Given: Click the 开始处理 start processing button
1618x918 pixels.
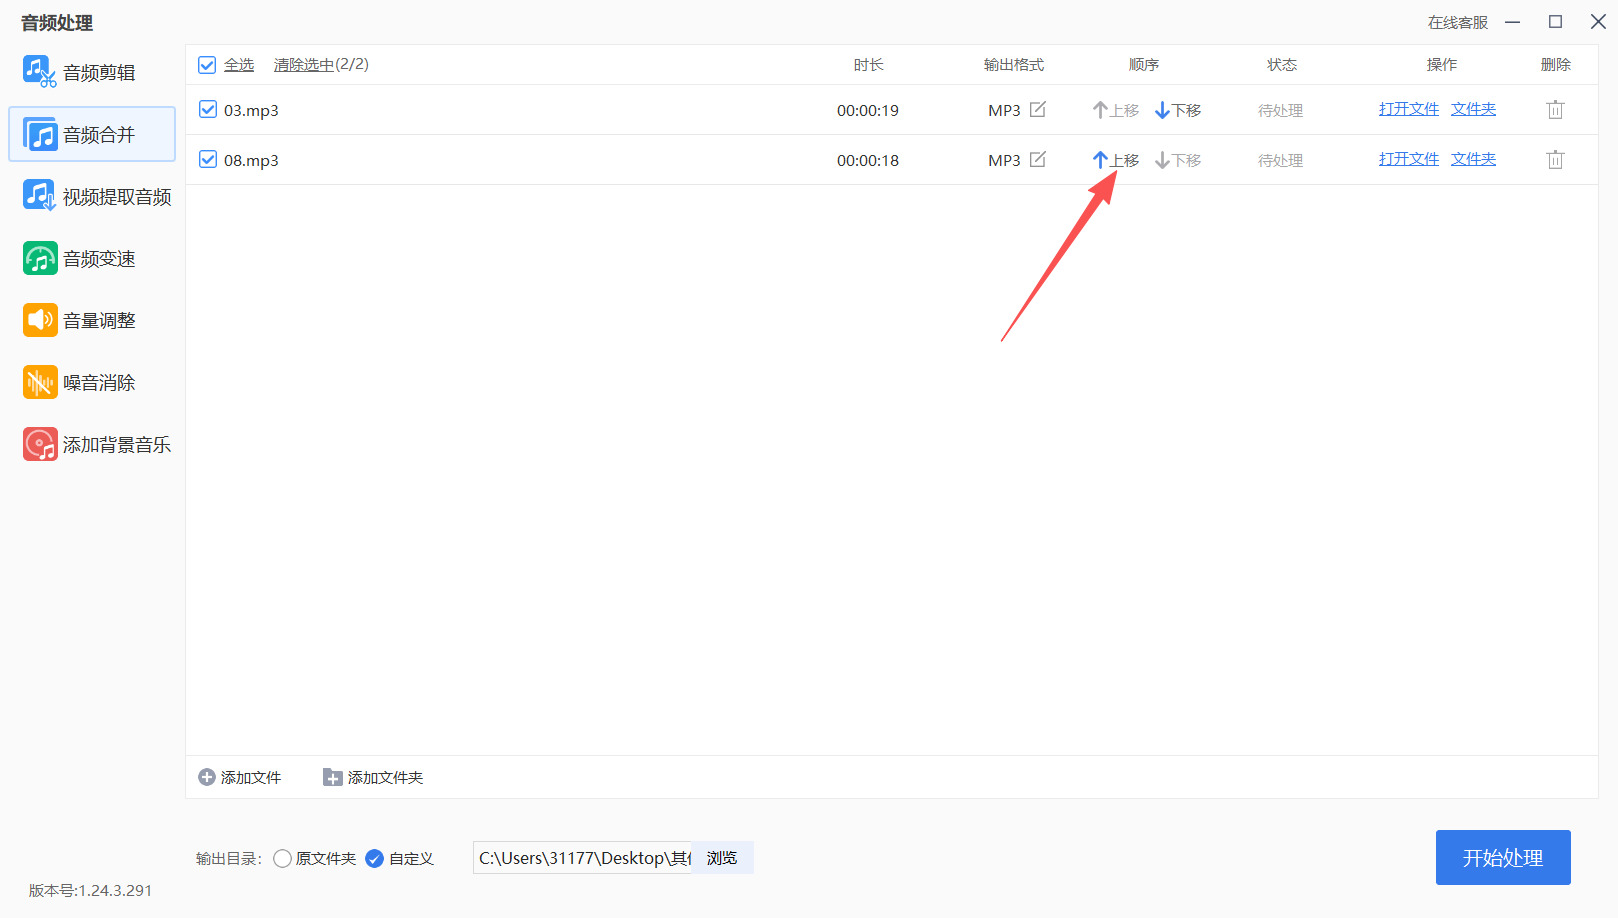Looking at the screenshot, I should pos(1503,858).
